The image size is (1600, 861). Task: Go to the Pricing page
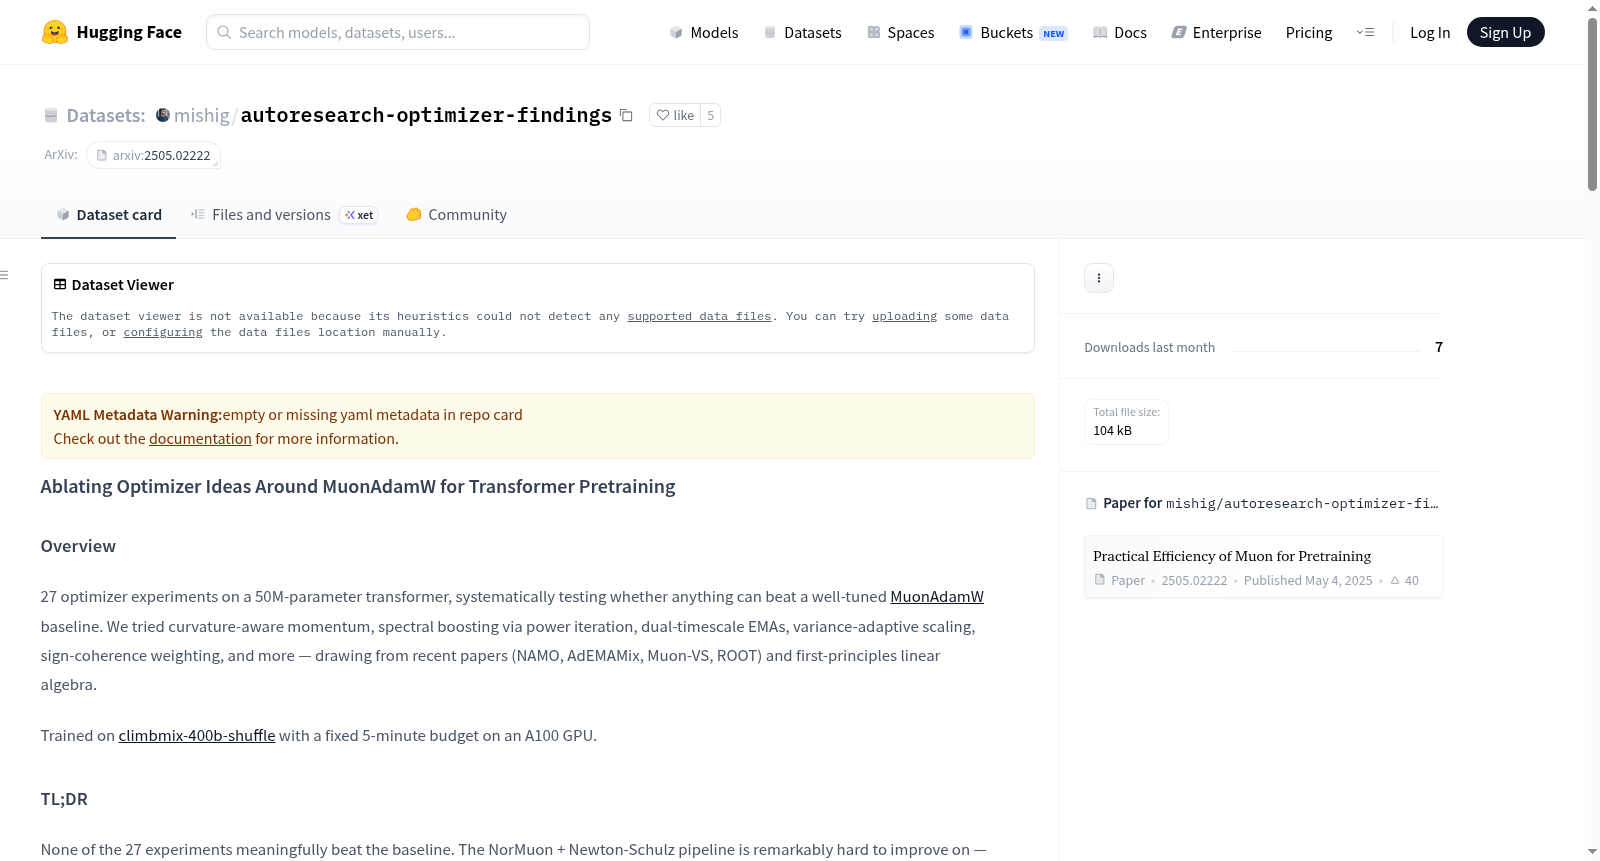(1309, 32)
